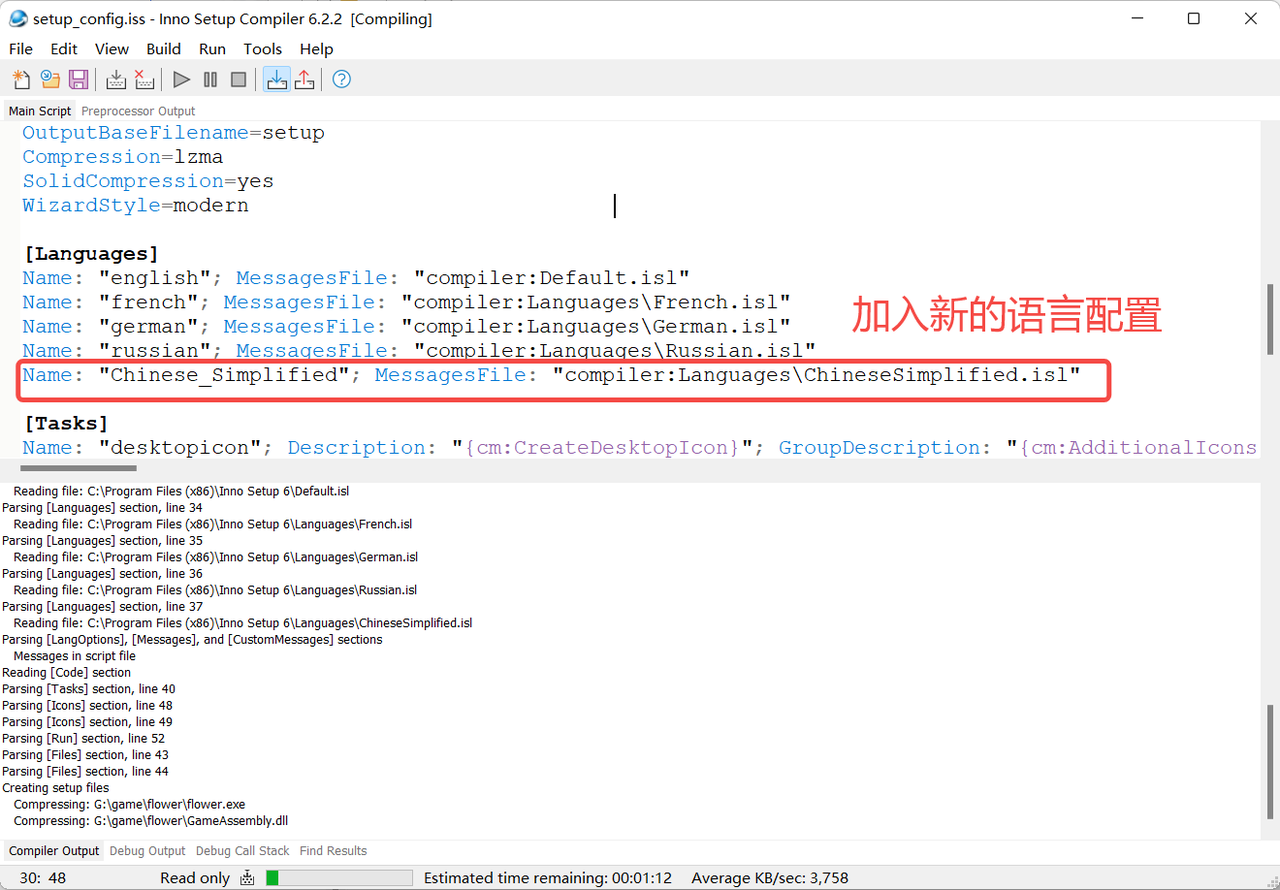The width and height of the screenshot is (1280, 890).
Task: Click the Open file folder icon
Action: [x=50, y=79]
